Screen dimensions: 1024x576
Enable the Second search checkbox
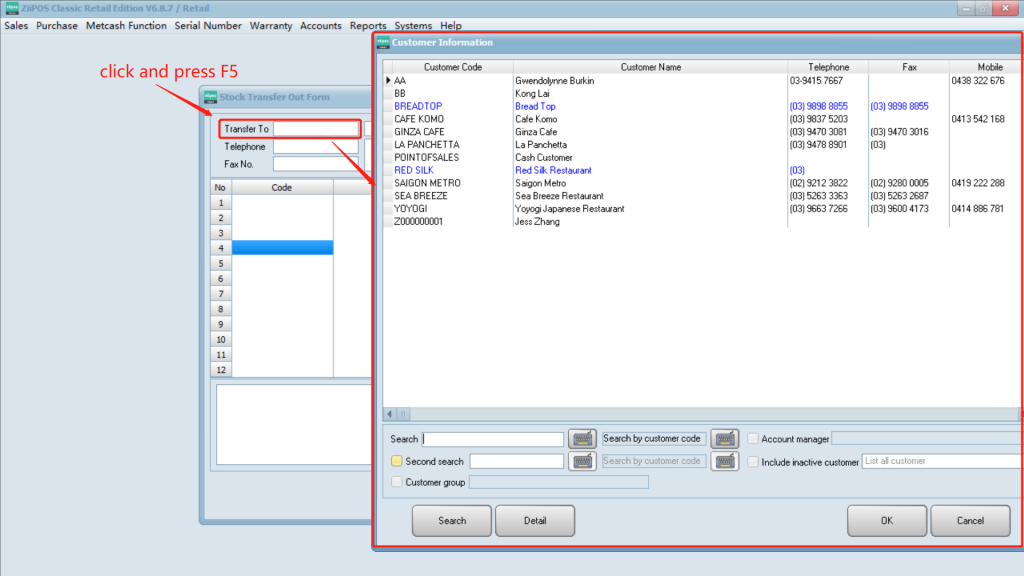397,462
